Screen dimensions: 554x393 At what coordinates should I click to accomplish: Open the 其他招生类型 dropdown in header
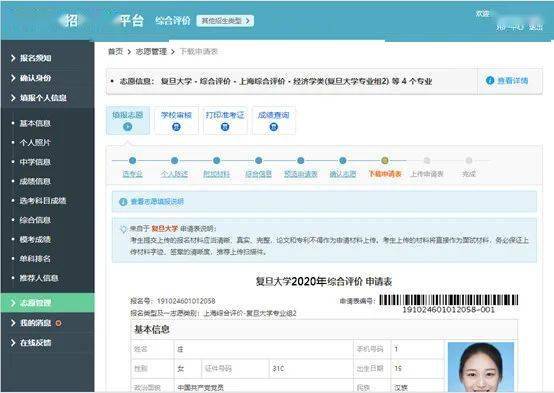pos(225,21)
